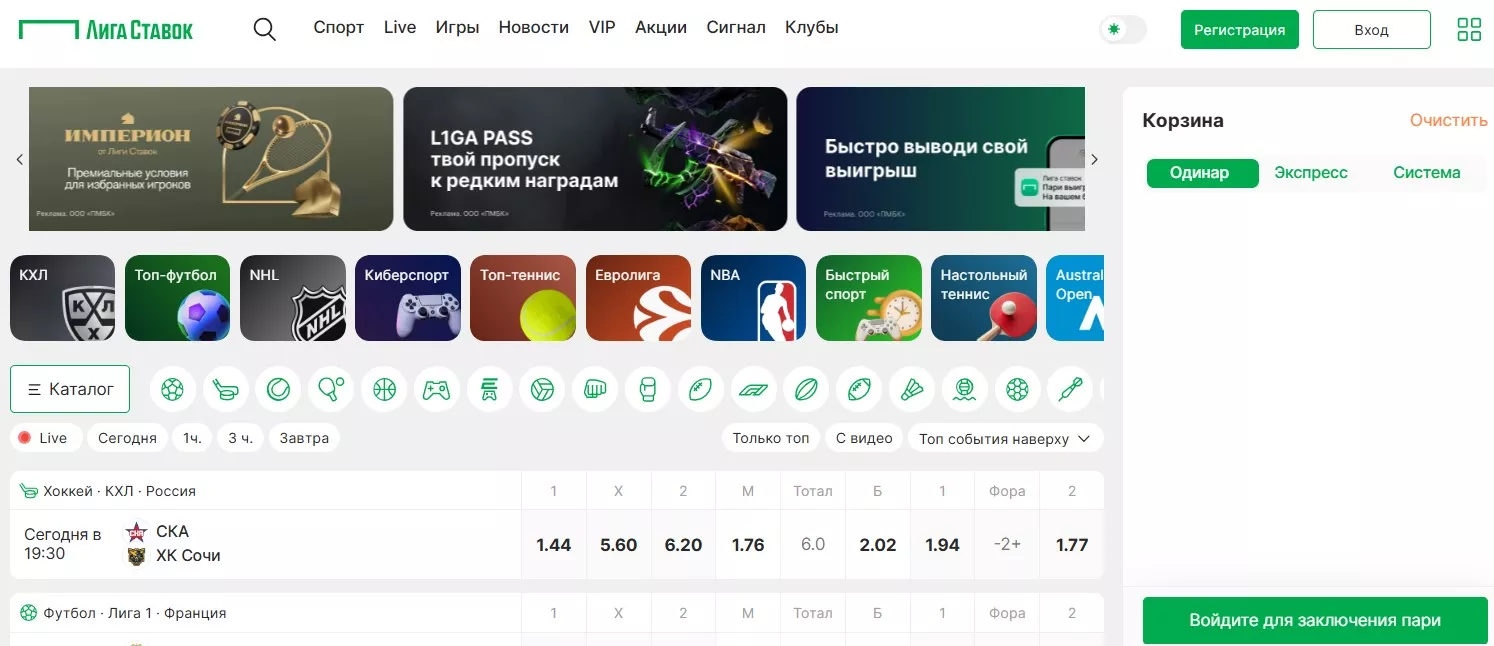
Task: Toggle the Live events filter
Action: coord(43,438)
